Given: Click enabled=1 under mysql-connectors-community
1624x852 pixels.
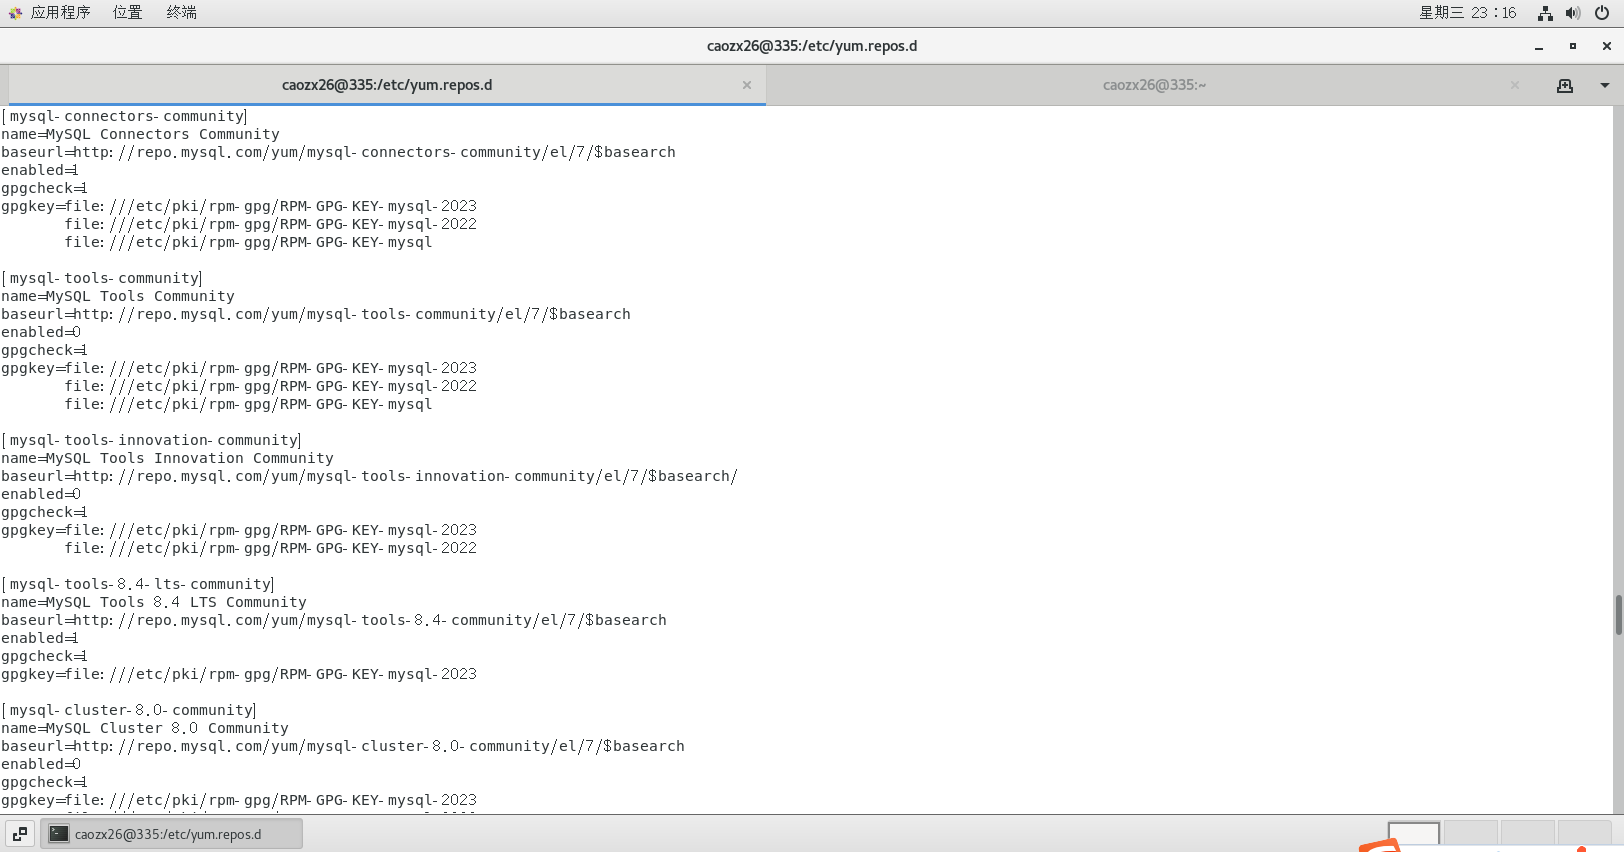Looking at the screenshot, I should click(40, 170).
